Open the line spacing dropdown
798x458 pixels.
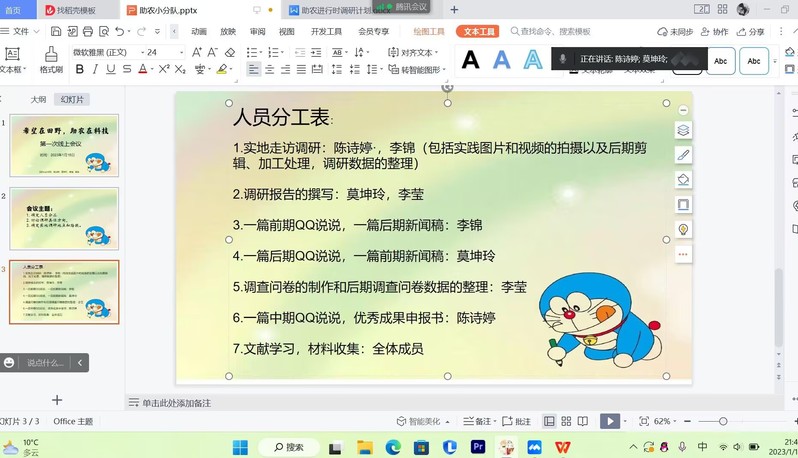click(374, 69)
